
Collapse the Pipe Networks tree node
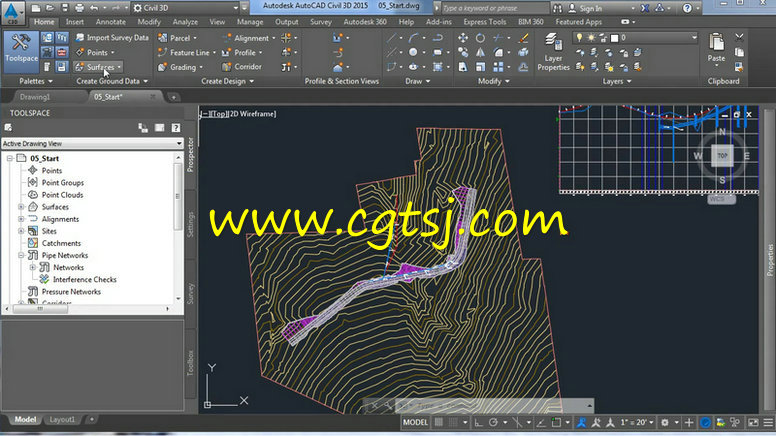(x=21, y=255)
